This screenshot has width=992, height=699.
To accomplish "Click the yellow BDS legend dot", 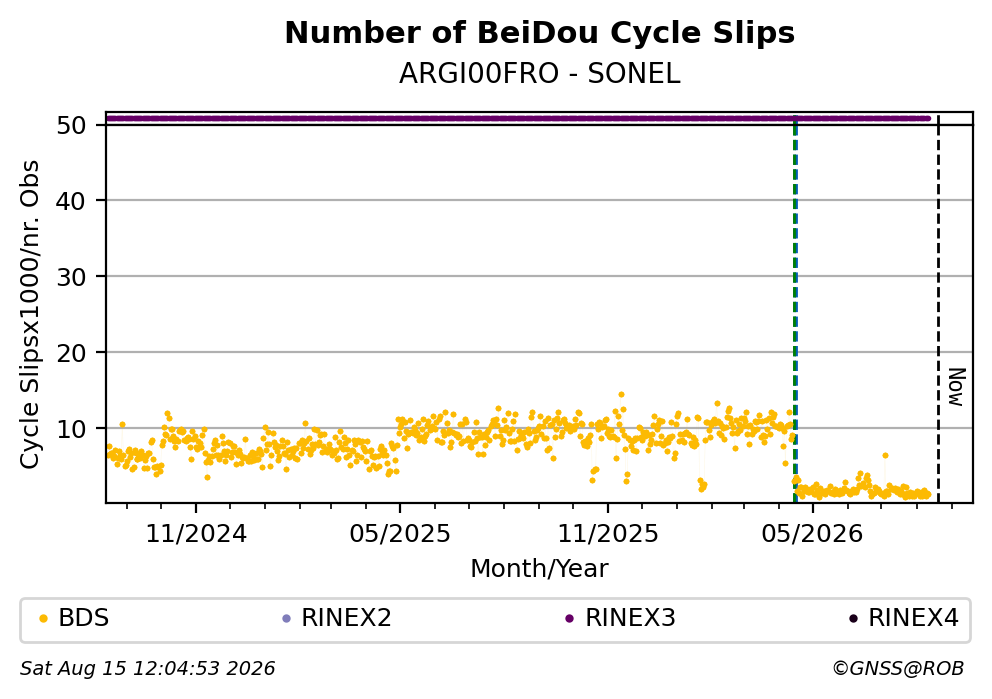I will coord(43,619).
